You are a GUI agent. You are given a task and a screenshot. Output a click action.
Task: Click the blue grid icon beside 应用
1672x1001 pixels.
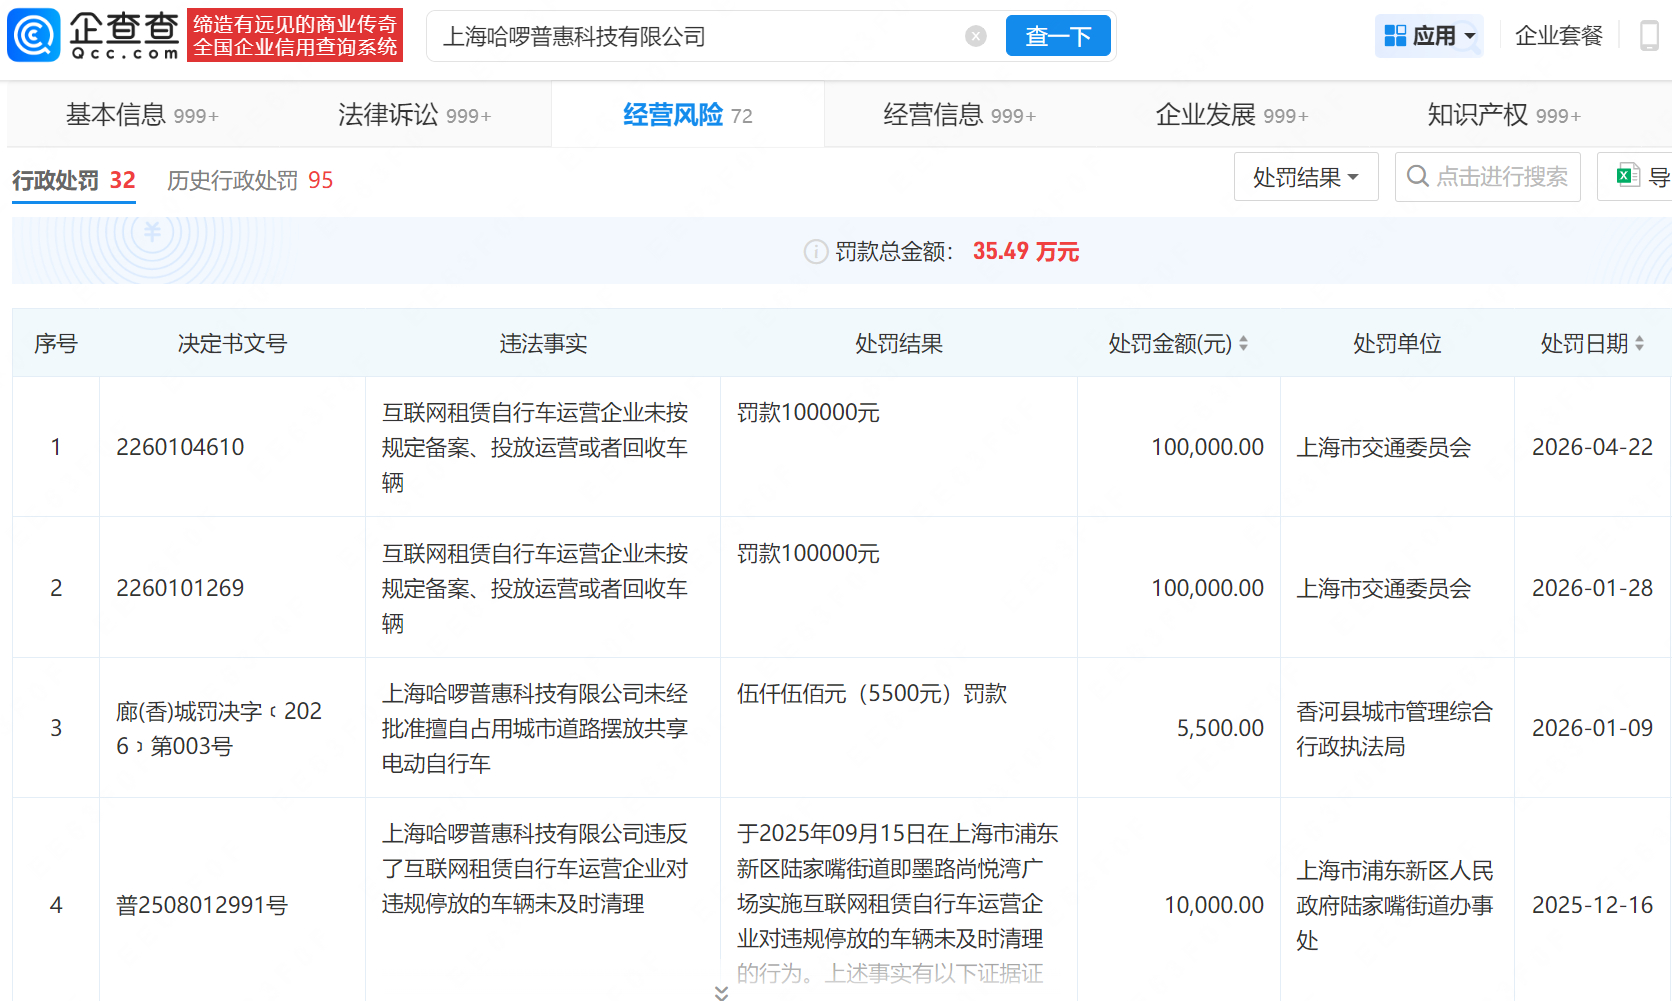pyautogui.click(x=1396, y=34)
